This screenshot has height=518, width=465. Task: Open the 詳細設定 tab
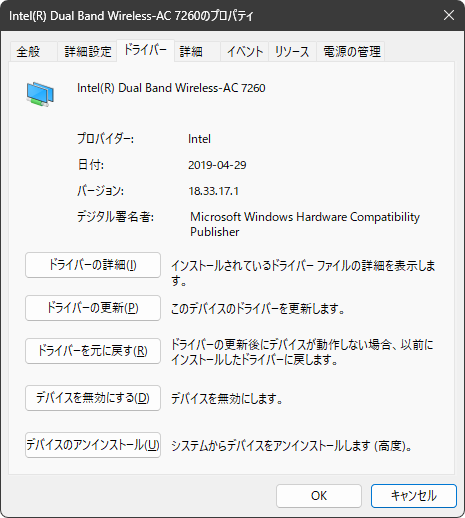pos(87,52)
